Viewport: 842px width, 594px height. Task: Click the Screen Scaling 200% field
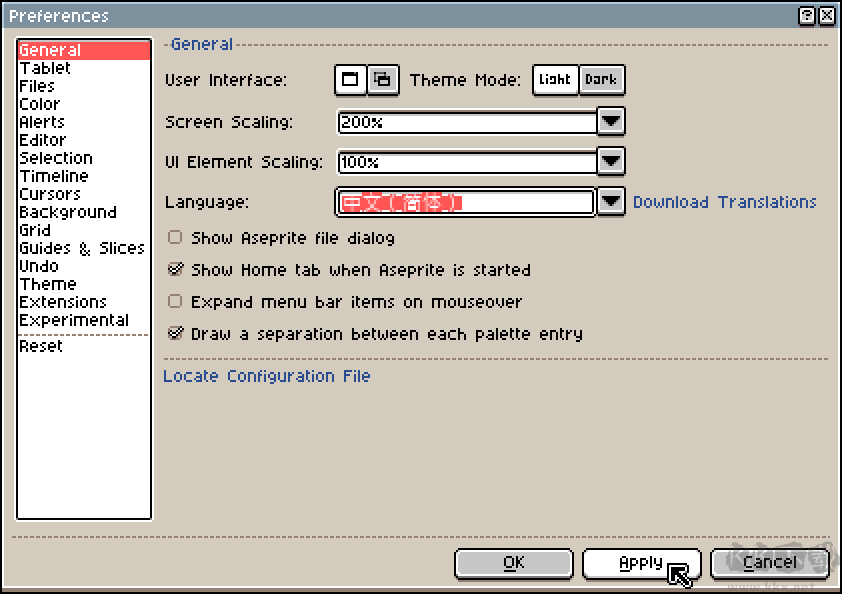[x=467, y=122]
